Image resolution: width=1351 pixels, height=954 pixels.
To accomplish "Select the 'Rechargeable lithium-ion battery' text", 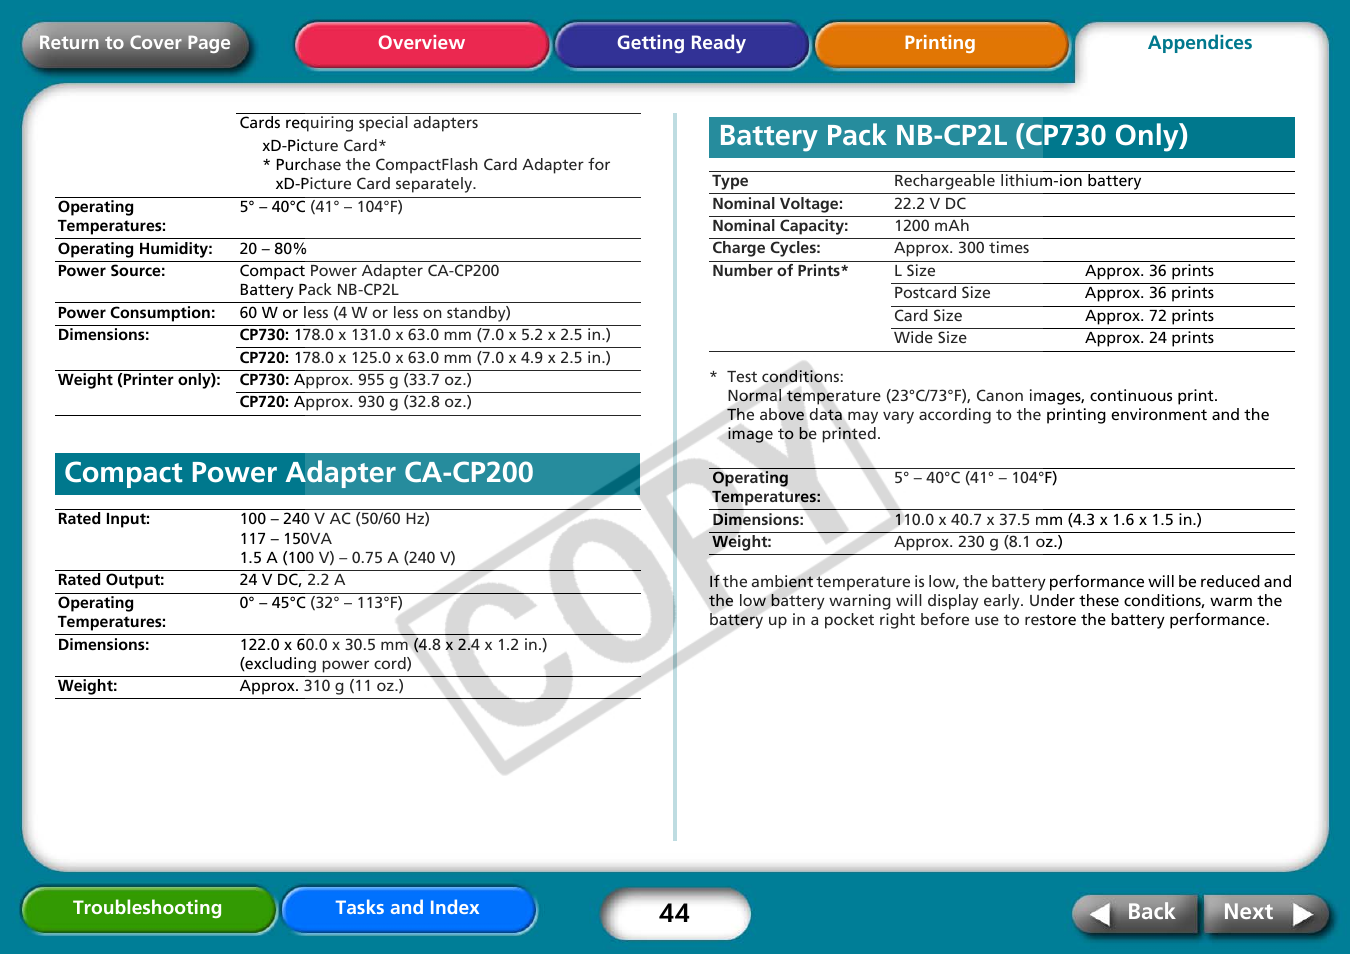I will coord(1017,181).
